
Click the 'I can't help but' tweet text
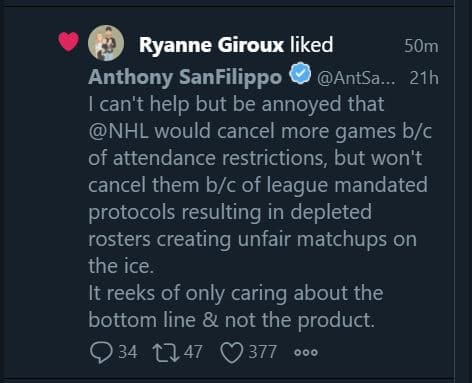(159, 105)
